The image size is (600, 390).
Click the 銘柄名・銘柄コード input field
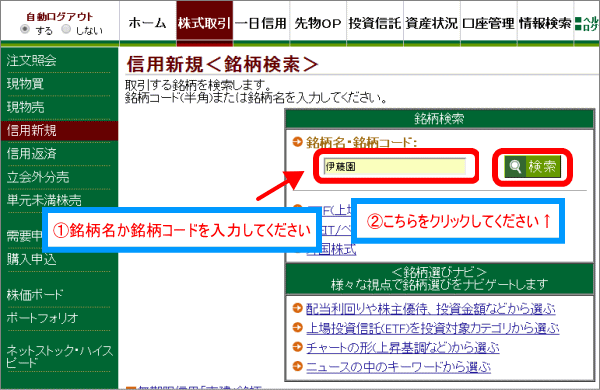coord(395,166)
